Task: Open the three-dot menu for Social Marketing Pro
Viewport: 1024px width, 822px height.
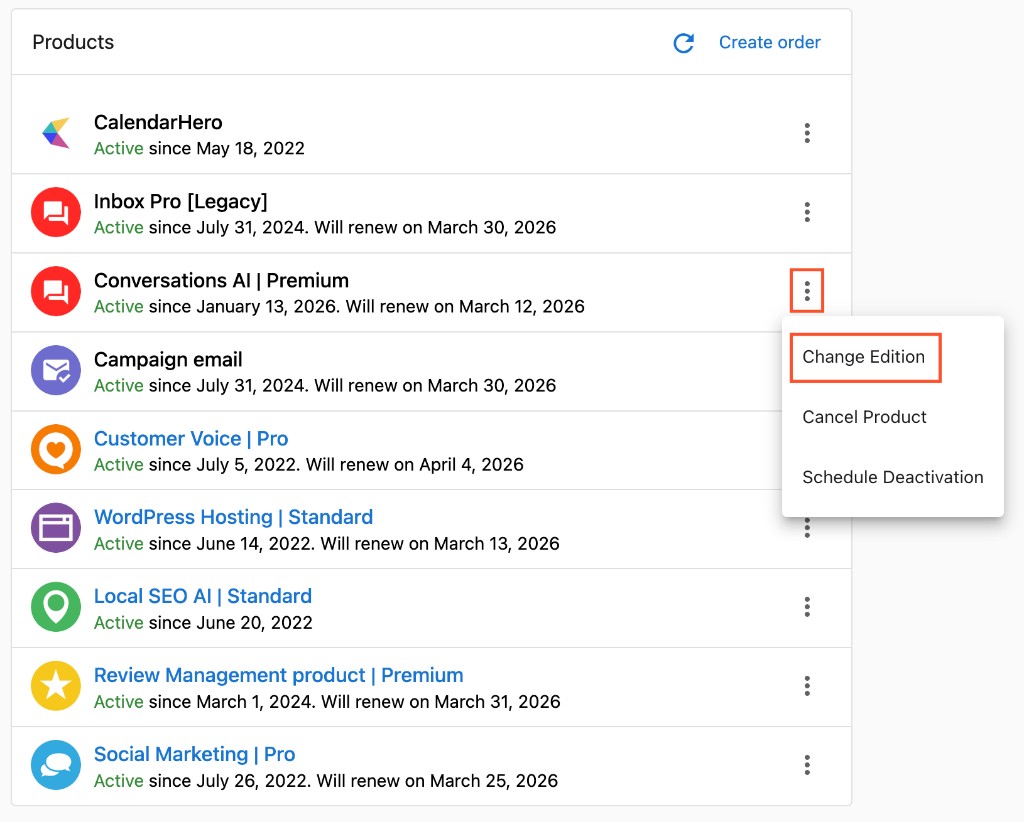Action: tap(807, 765)
